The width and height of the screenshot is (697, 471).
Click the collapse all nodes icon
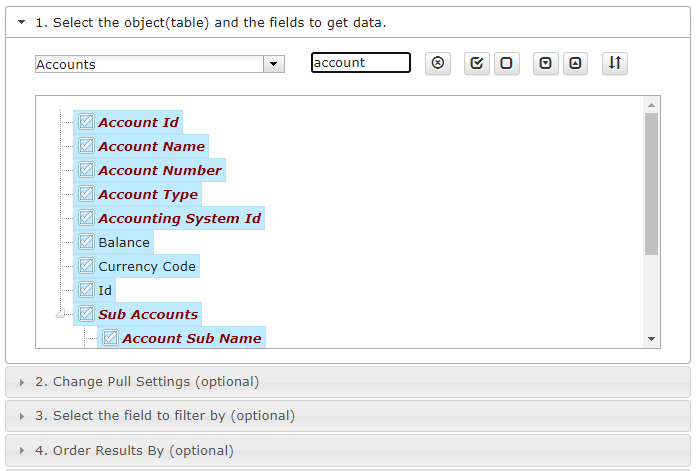[x=575, y=63]
